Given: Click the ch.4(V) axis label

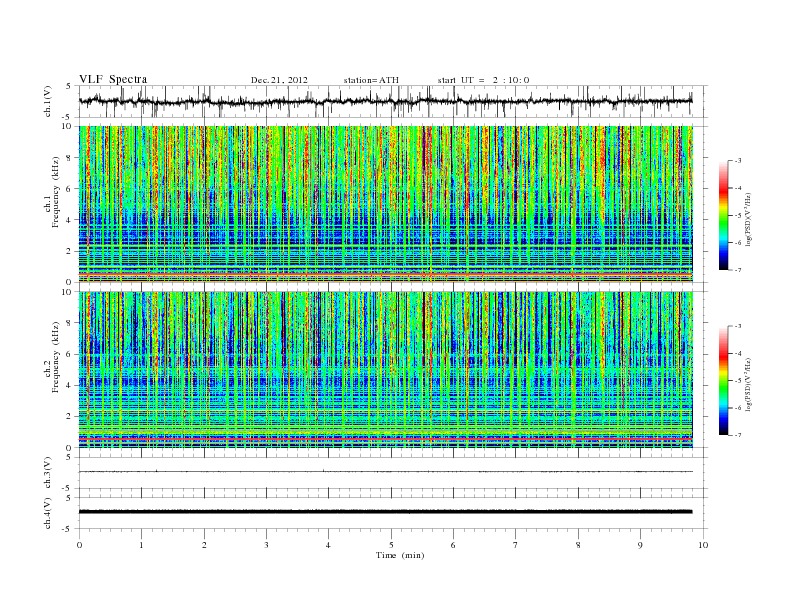Looking at the screenshot, I should [48, 513].
